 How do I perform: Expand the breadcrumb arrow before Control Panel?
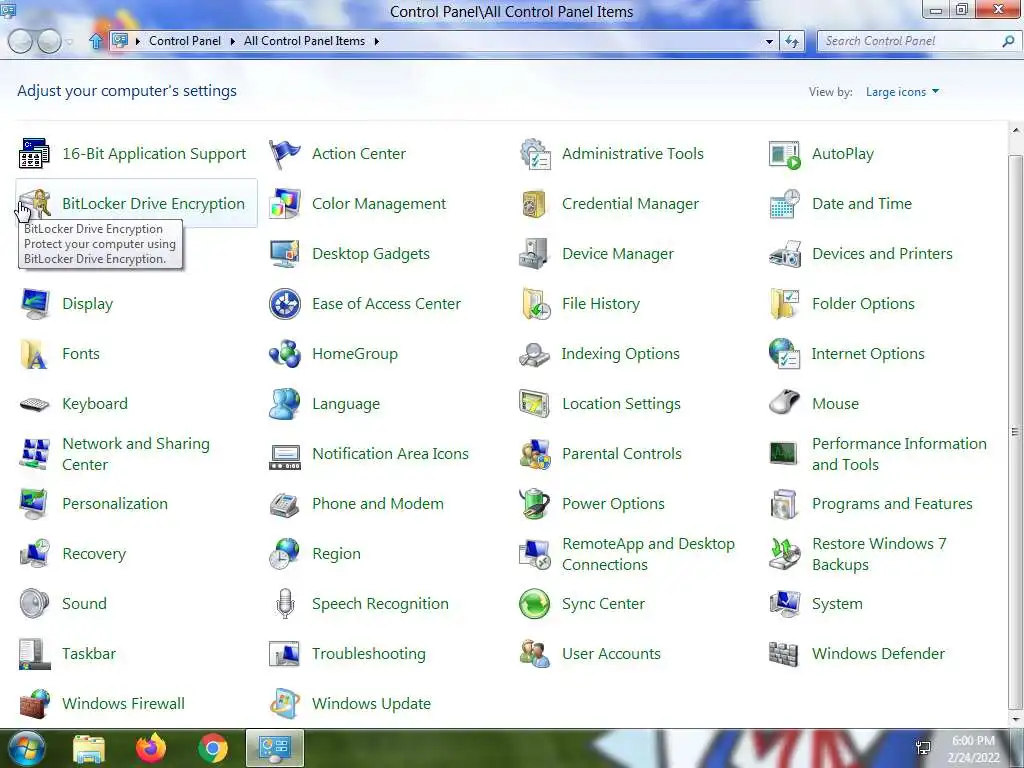pos(138,41)
